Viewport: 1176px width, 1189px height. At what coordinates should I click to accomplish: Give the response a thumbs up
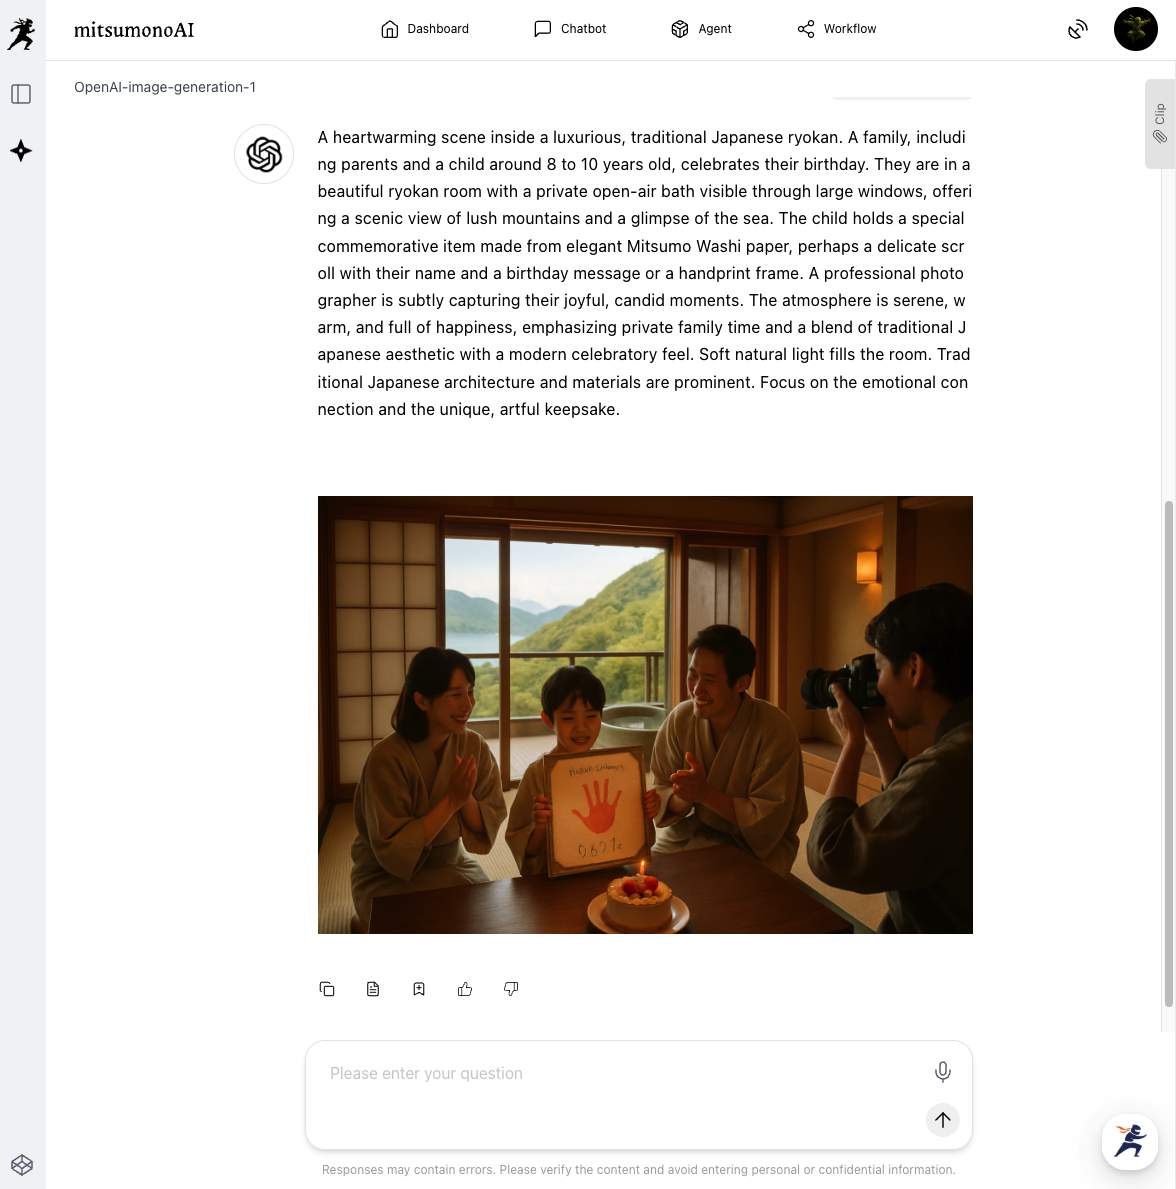465,989
